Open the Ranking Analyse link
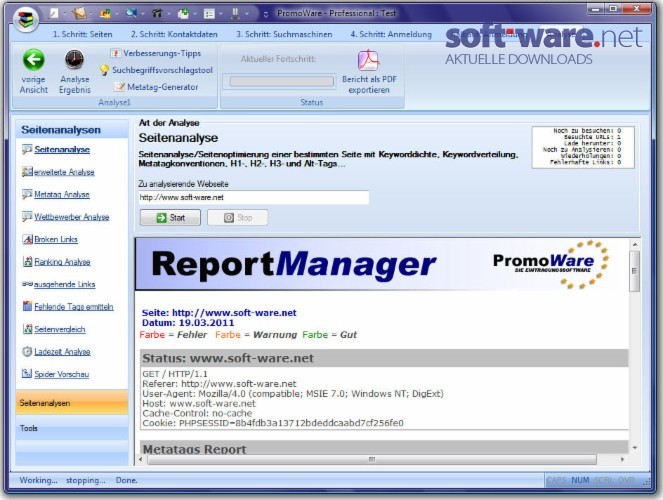The width and height of the screenshot is (663, 500). (62, 262)
